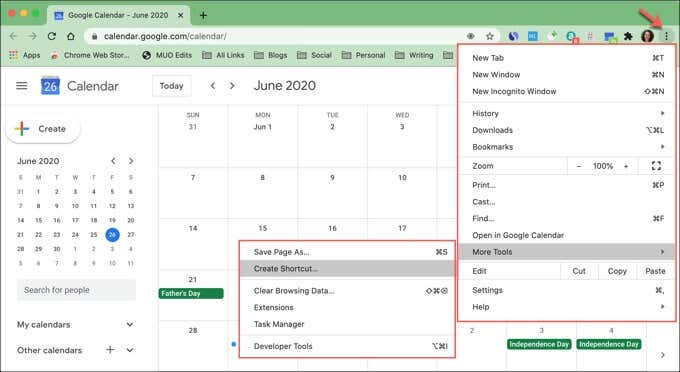Open Task Manager entry
The width and height of the screenshot is (680, 372).
(347, 324)
